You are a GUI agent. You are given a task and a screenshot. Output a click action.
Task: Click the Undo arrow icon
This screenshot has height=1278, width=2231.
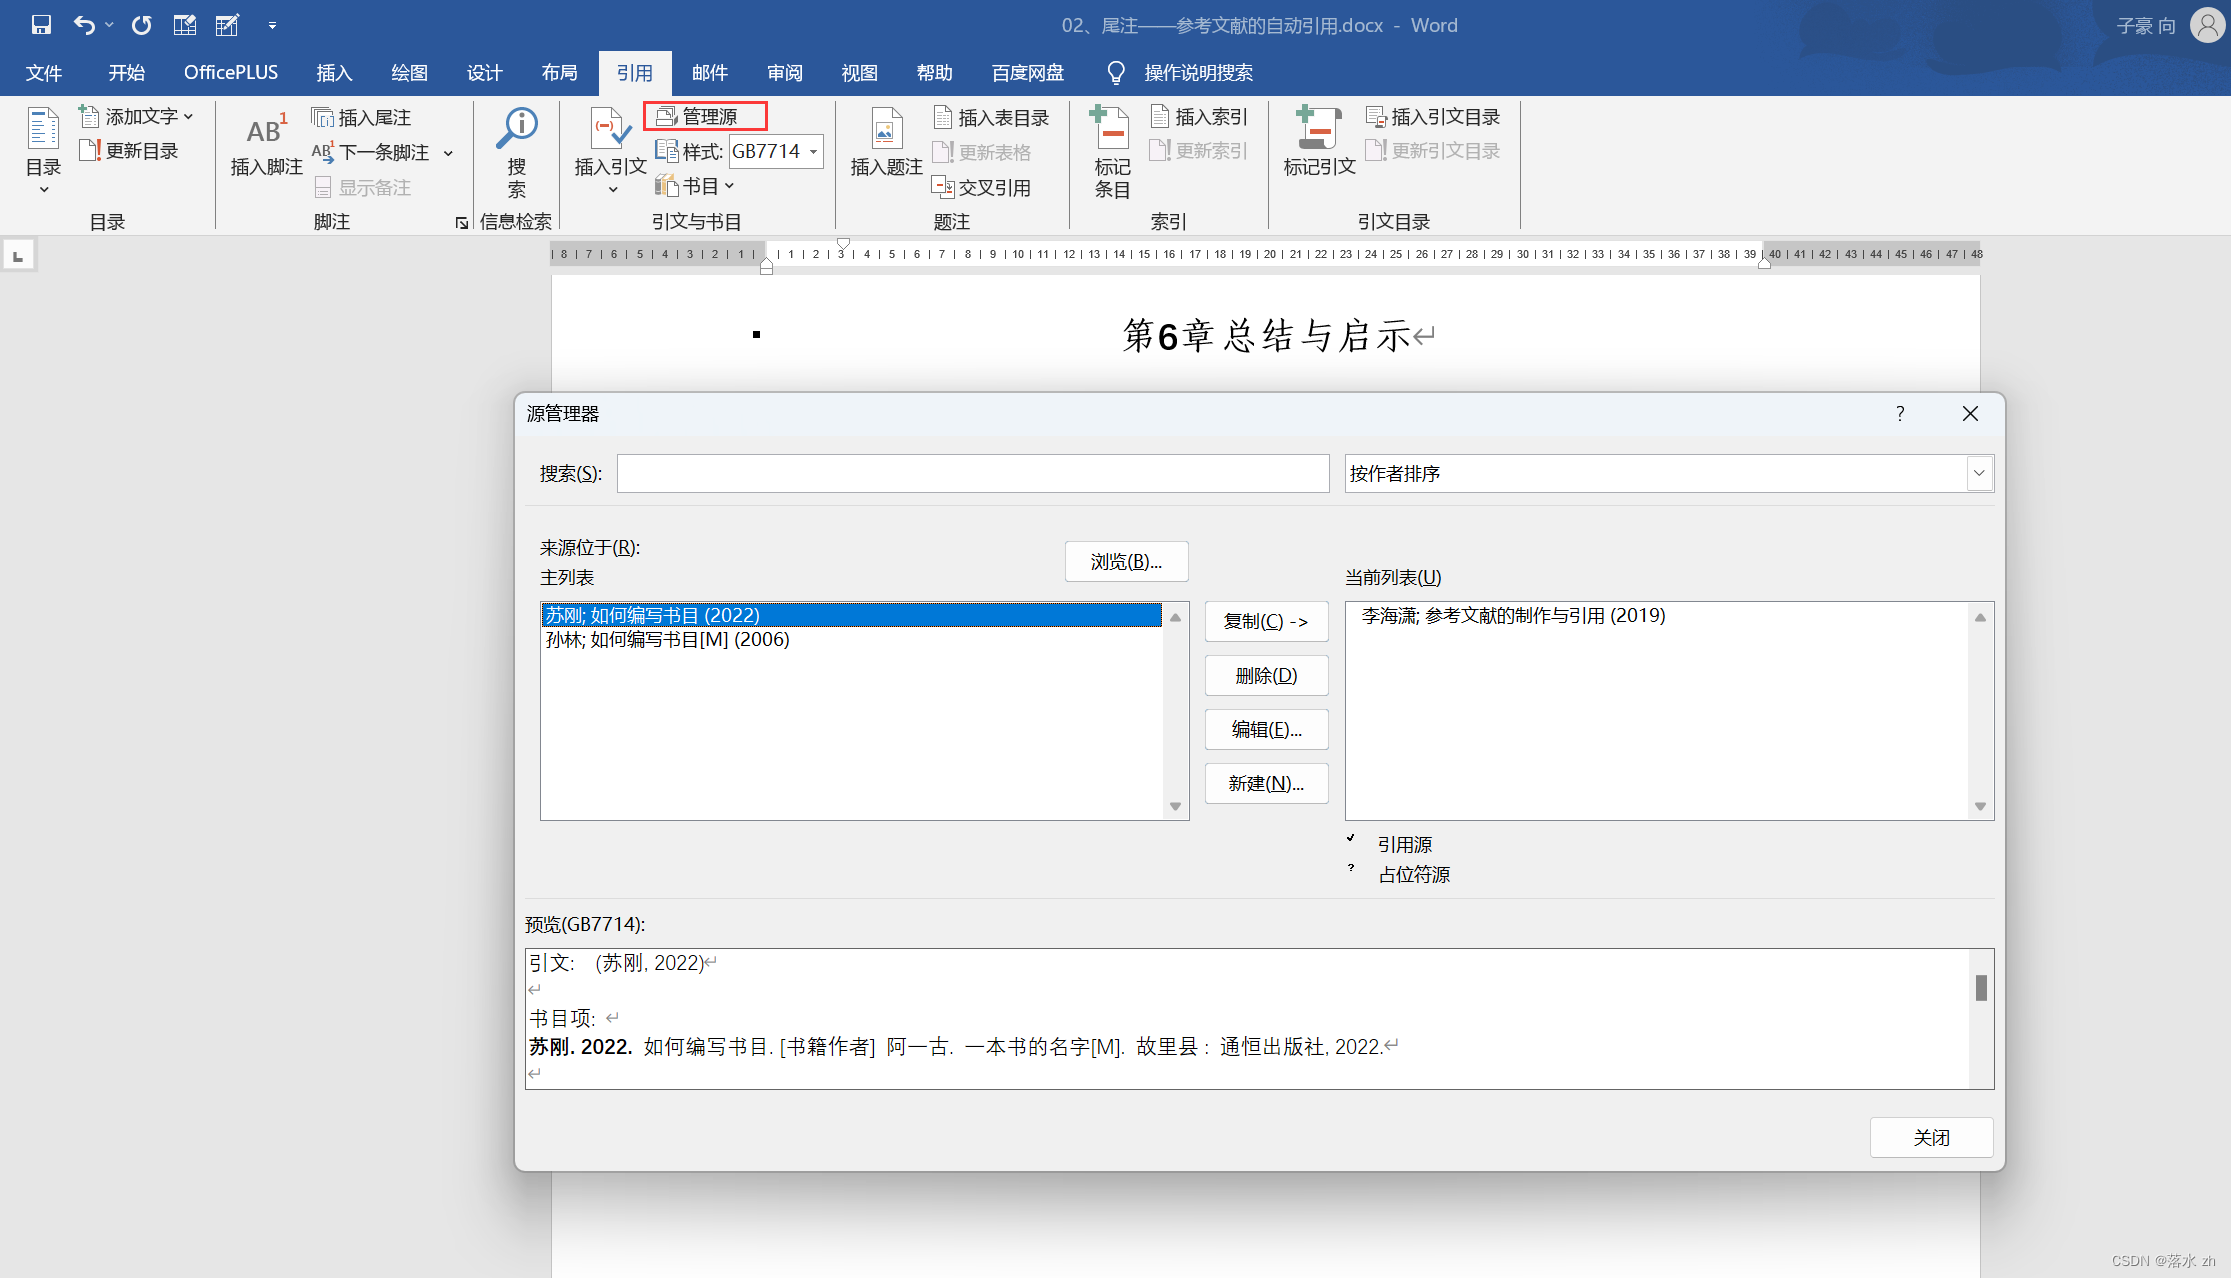(x=84, y=25)
